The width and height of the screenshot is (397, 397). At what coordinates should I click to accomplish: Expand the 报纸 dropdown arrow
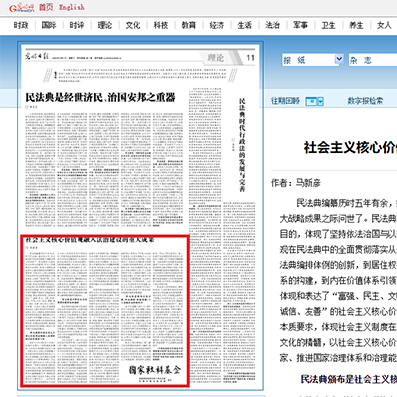pyautogui.click(x=339, y=59)
